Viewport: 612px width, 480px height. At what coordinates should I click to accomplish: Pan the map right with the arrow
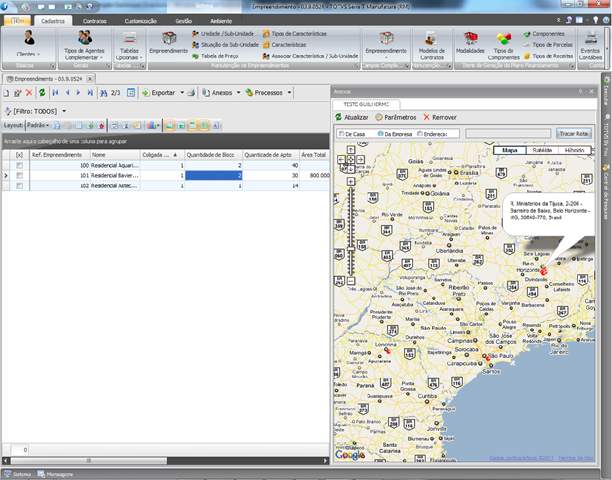(x=360, y=159)
